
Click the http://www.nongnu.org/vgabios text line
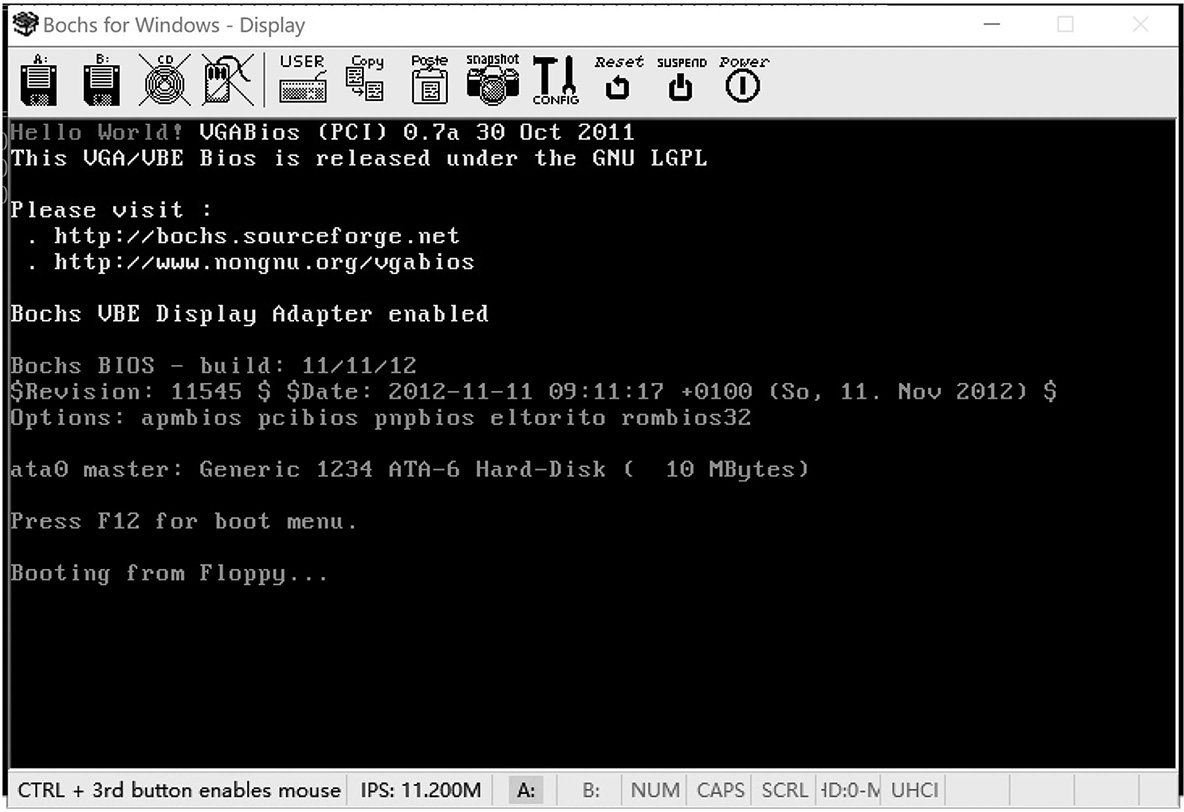[x=264, y=262]
